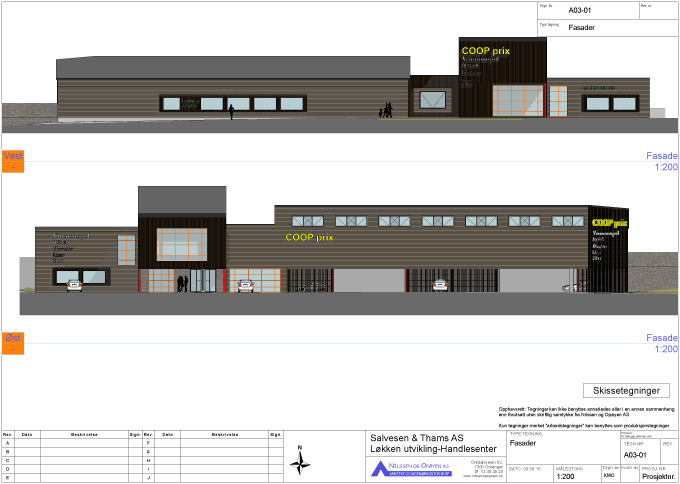Click the company website address near the logo

[483, 476]
